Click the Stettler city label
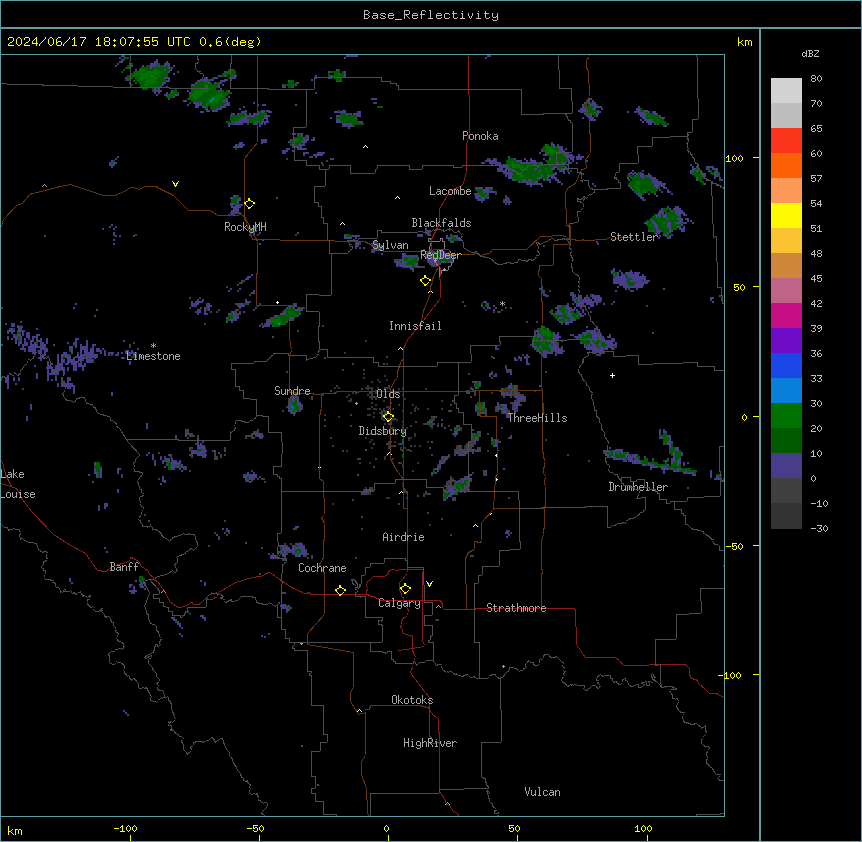862x842 pixels. tap(634, 237)
